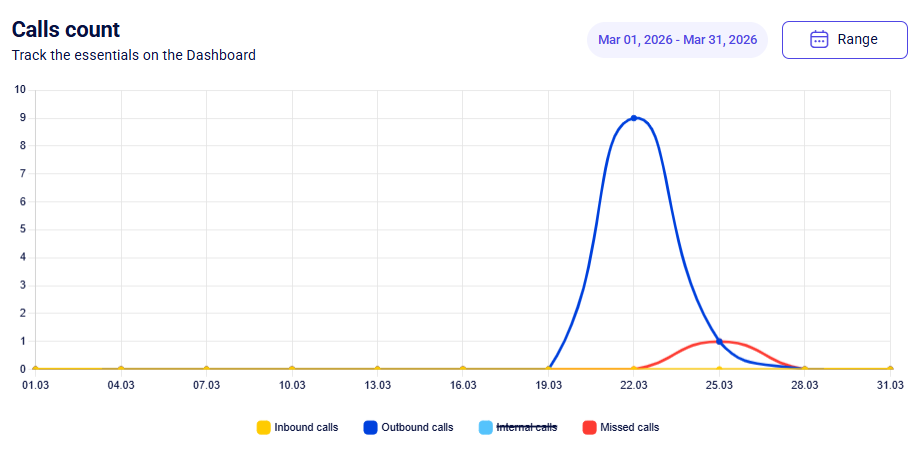
Task: Click the yellow Inbound calls color swatch
Action: point(264,427)
